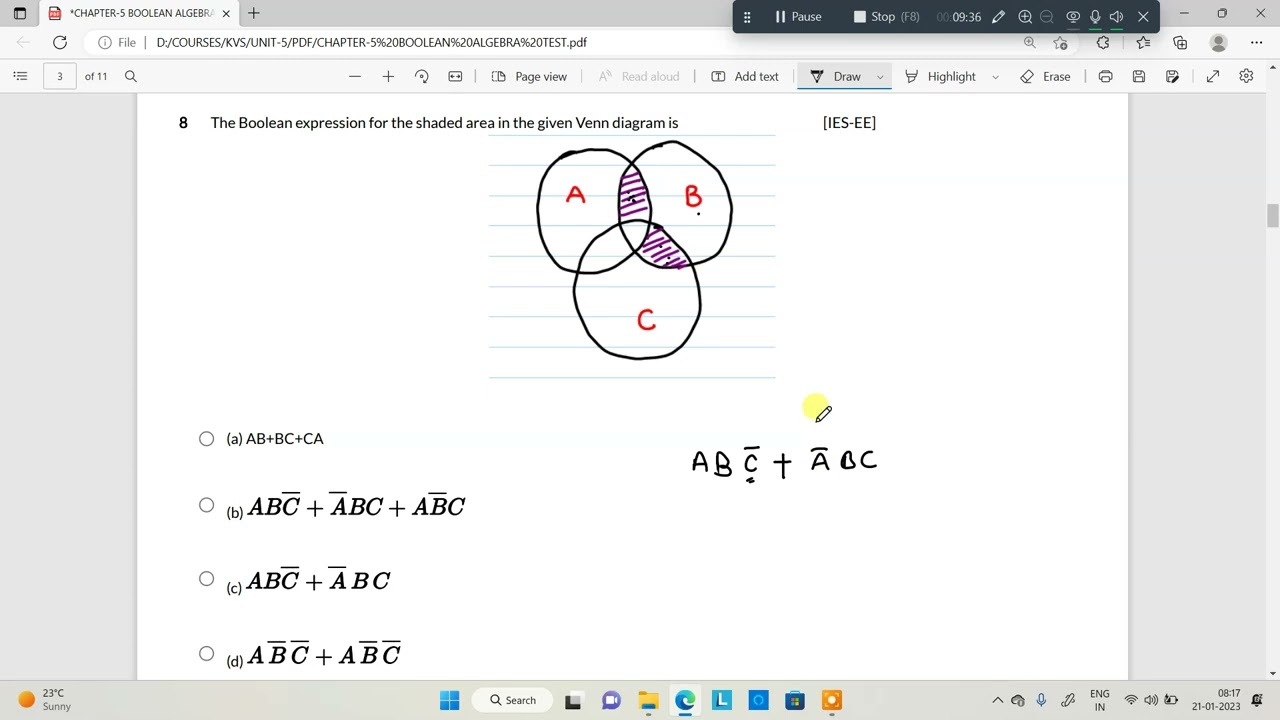The width and height of the screenshot is (1280, 720).
Task: Enter full screen mode for PDF
Action: (x=1213, y=76)
